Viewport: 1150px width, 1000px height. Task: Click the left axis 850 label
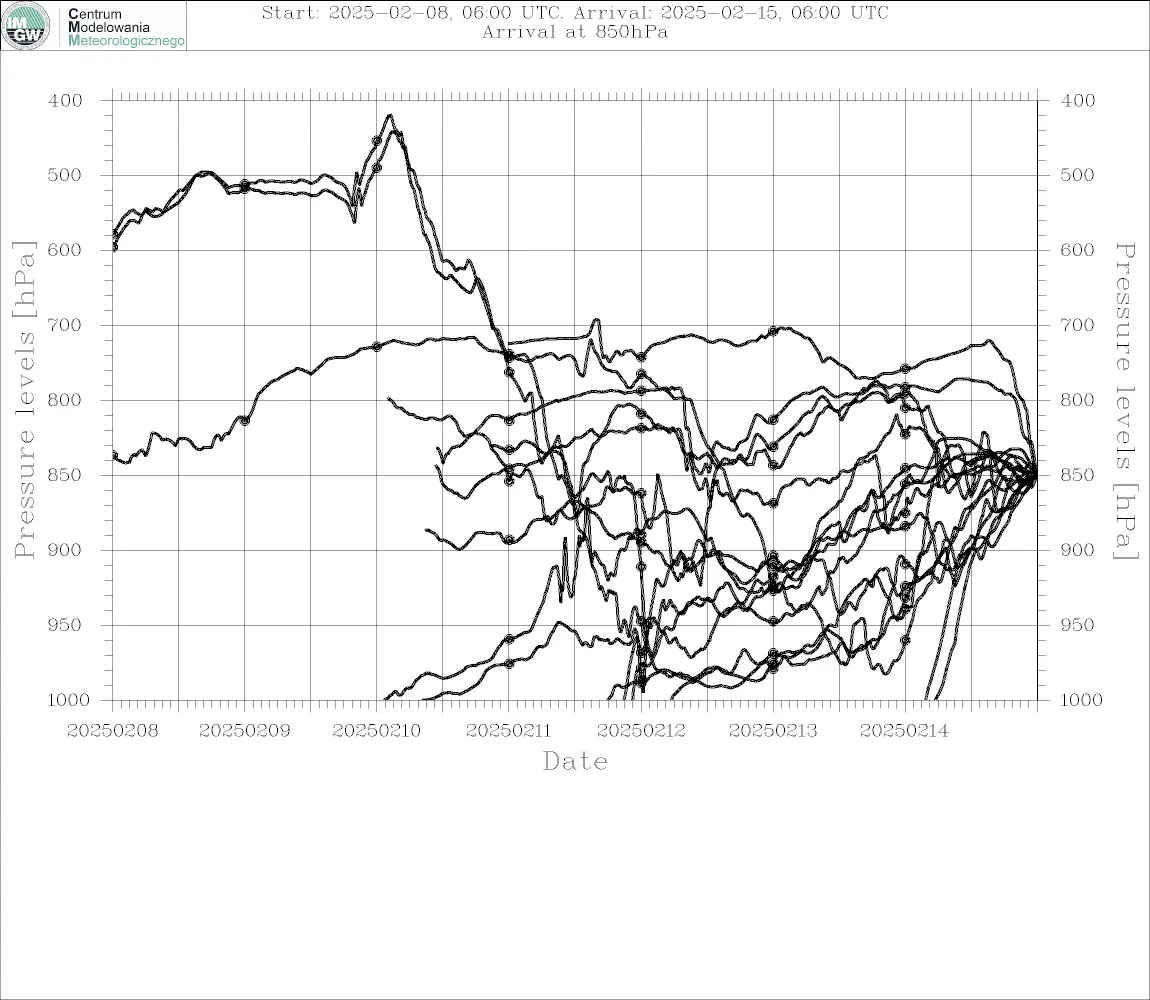[65, 475]
